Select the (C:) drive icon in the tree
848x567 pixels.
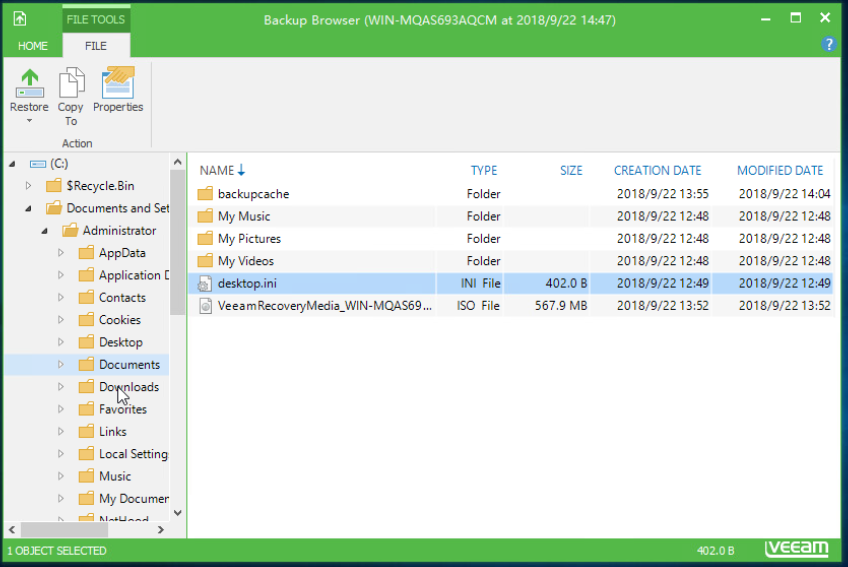38,163
